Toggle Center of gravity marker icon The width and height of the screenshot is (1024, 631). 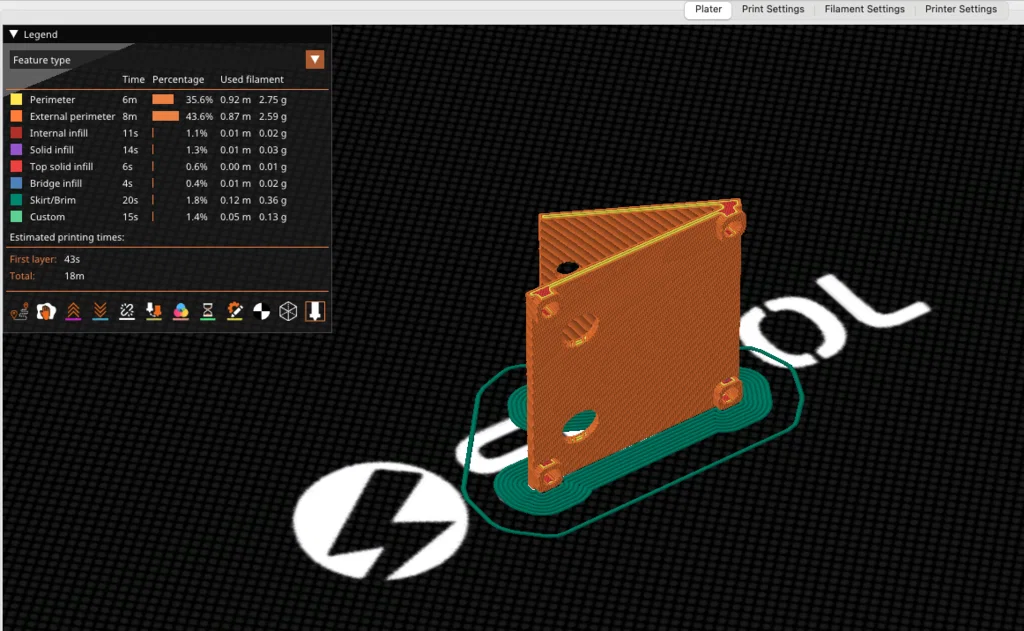pos(261,312)
